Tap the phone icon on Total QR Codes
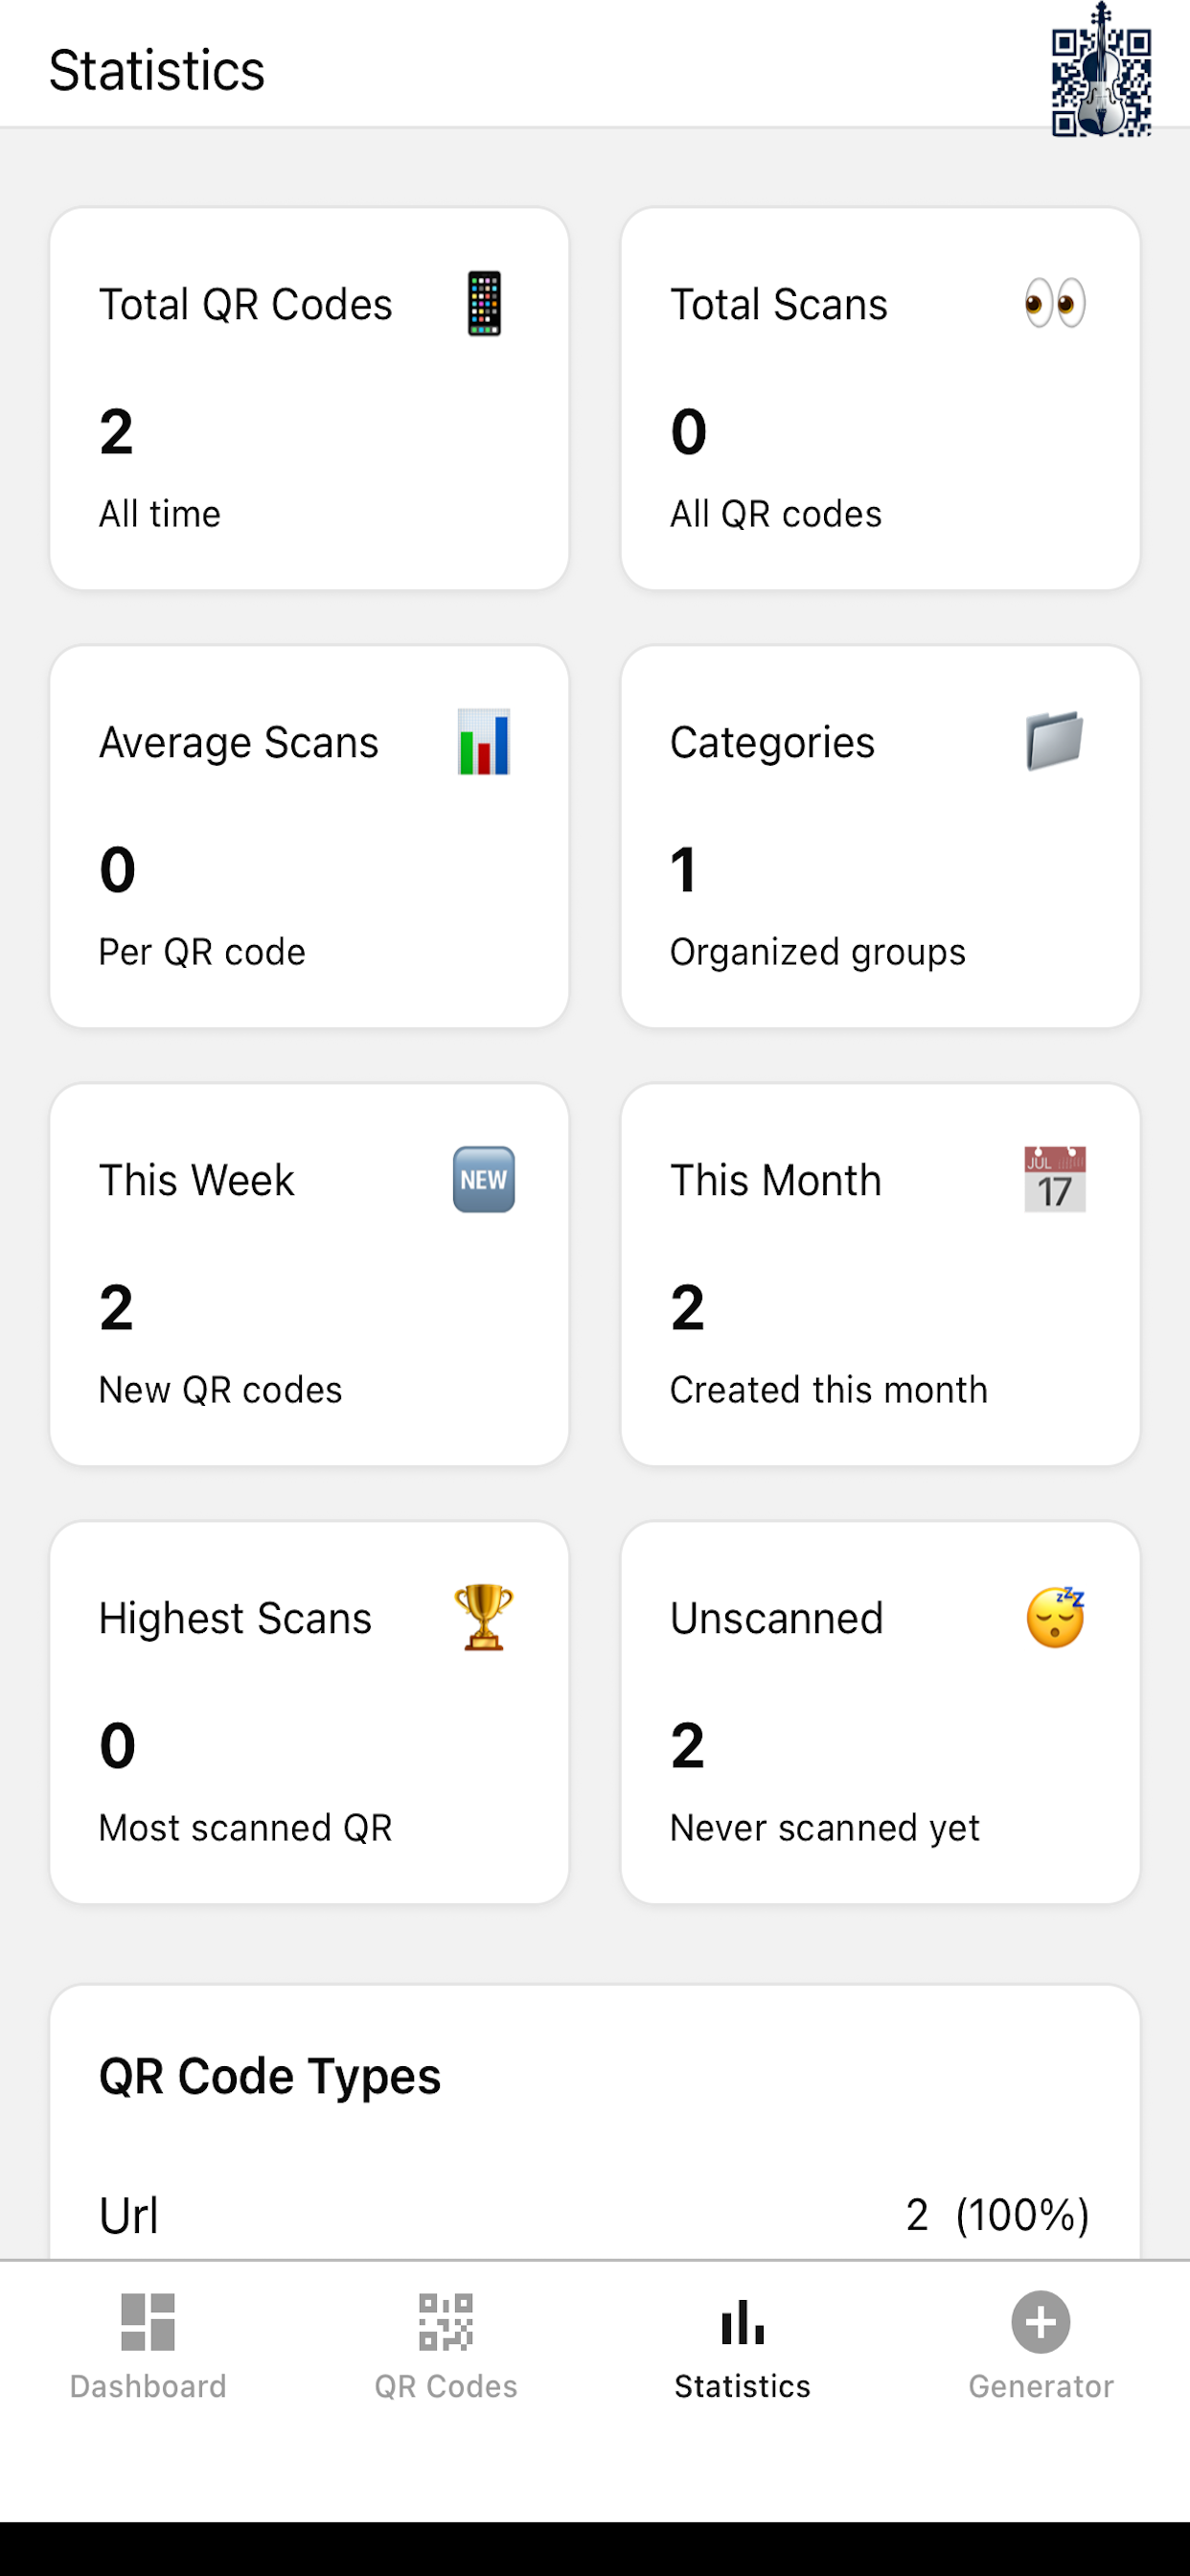Screen dimensions: 1190x2576 point(484,303)
